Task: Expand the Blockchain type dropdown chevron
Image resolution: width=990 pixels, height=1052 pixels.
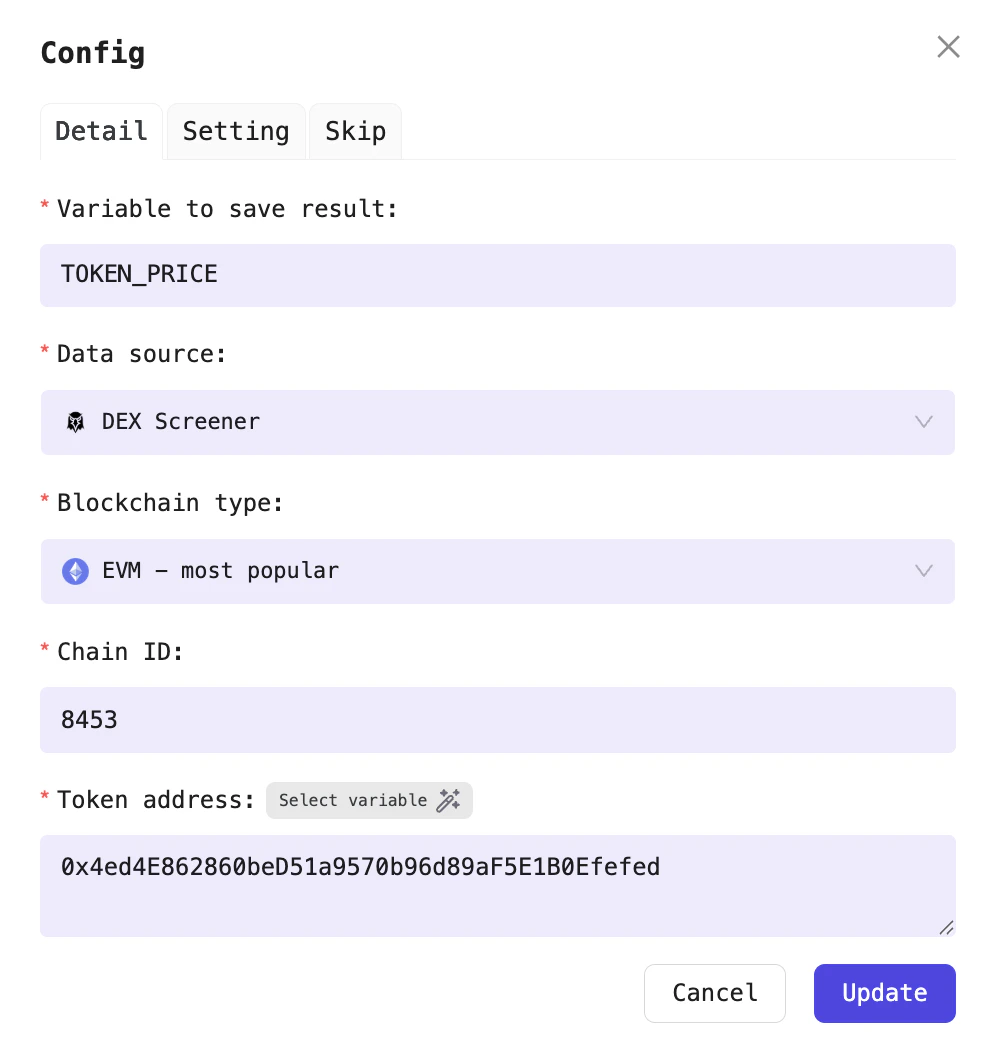Action: click(x=923, y=571)
